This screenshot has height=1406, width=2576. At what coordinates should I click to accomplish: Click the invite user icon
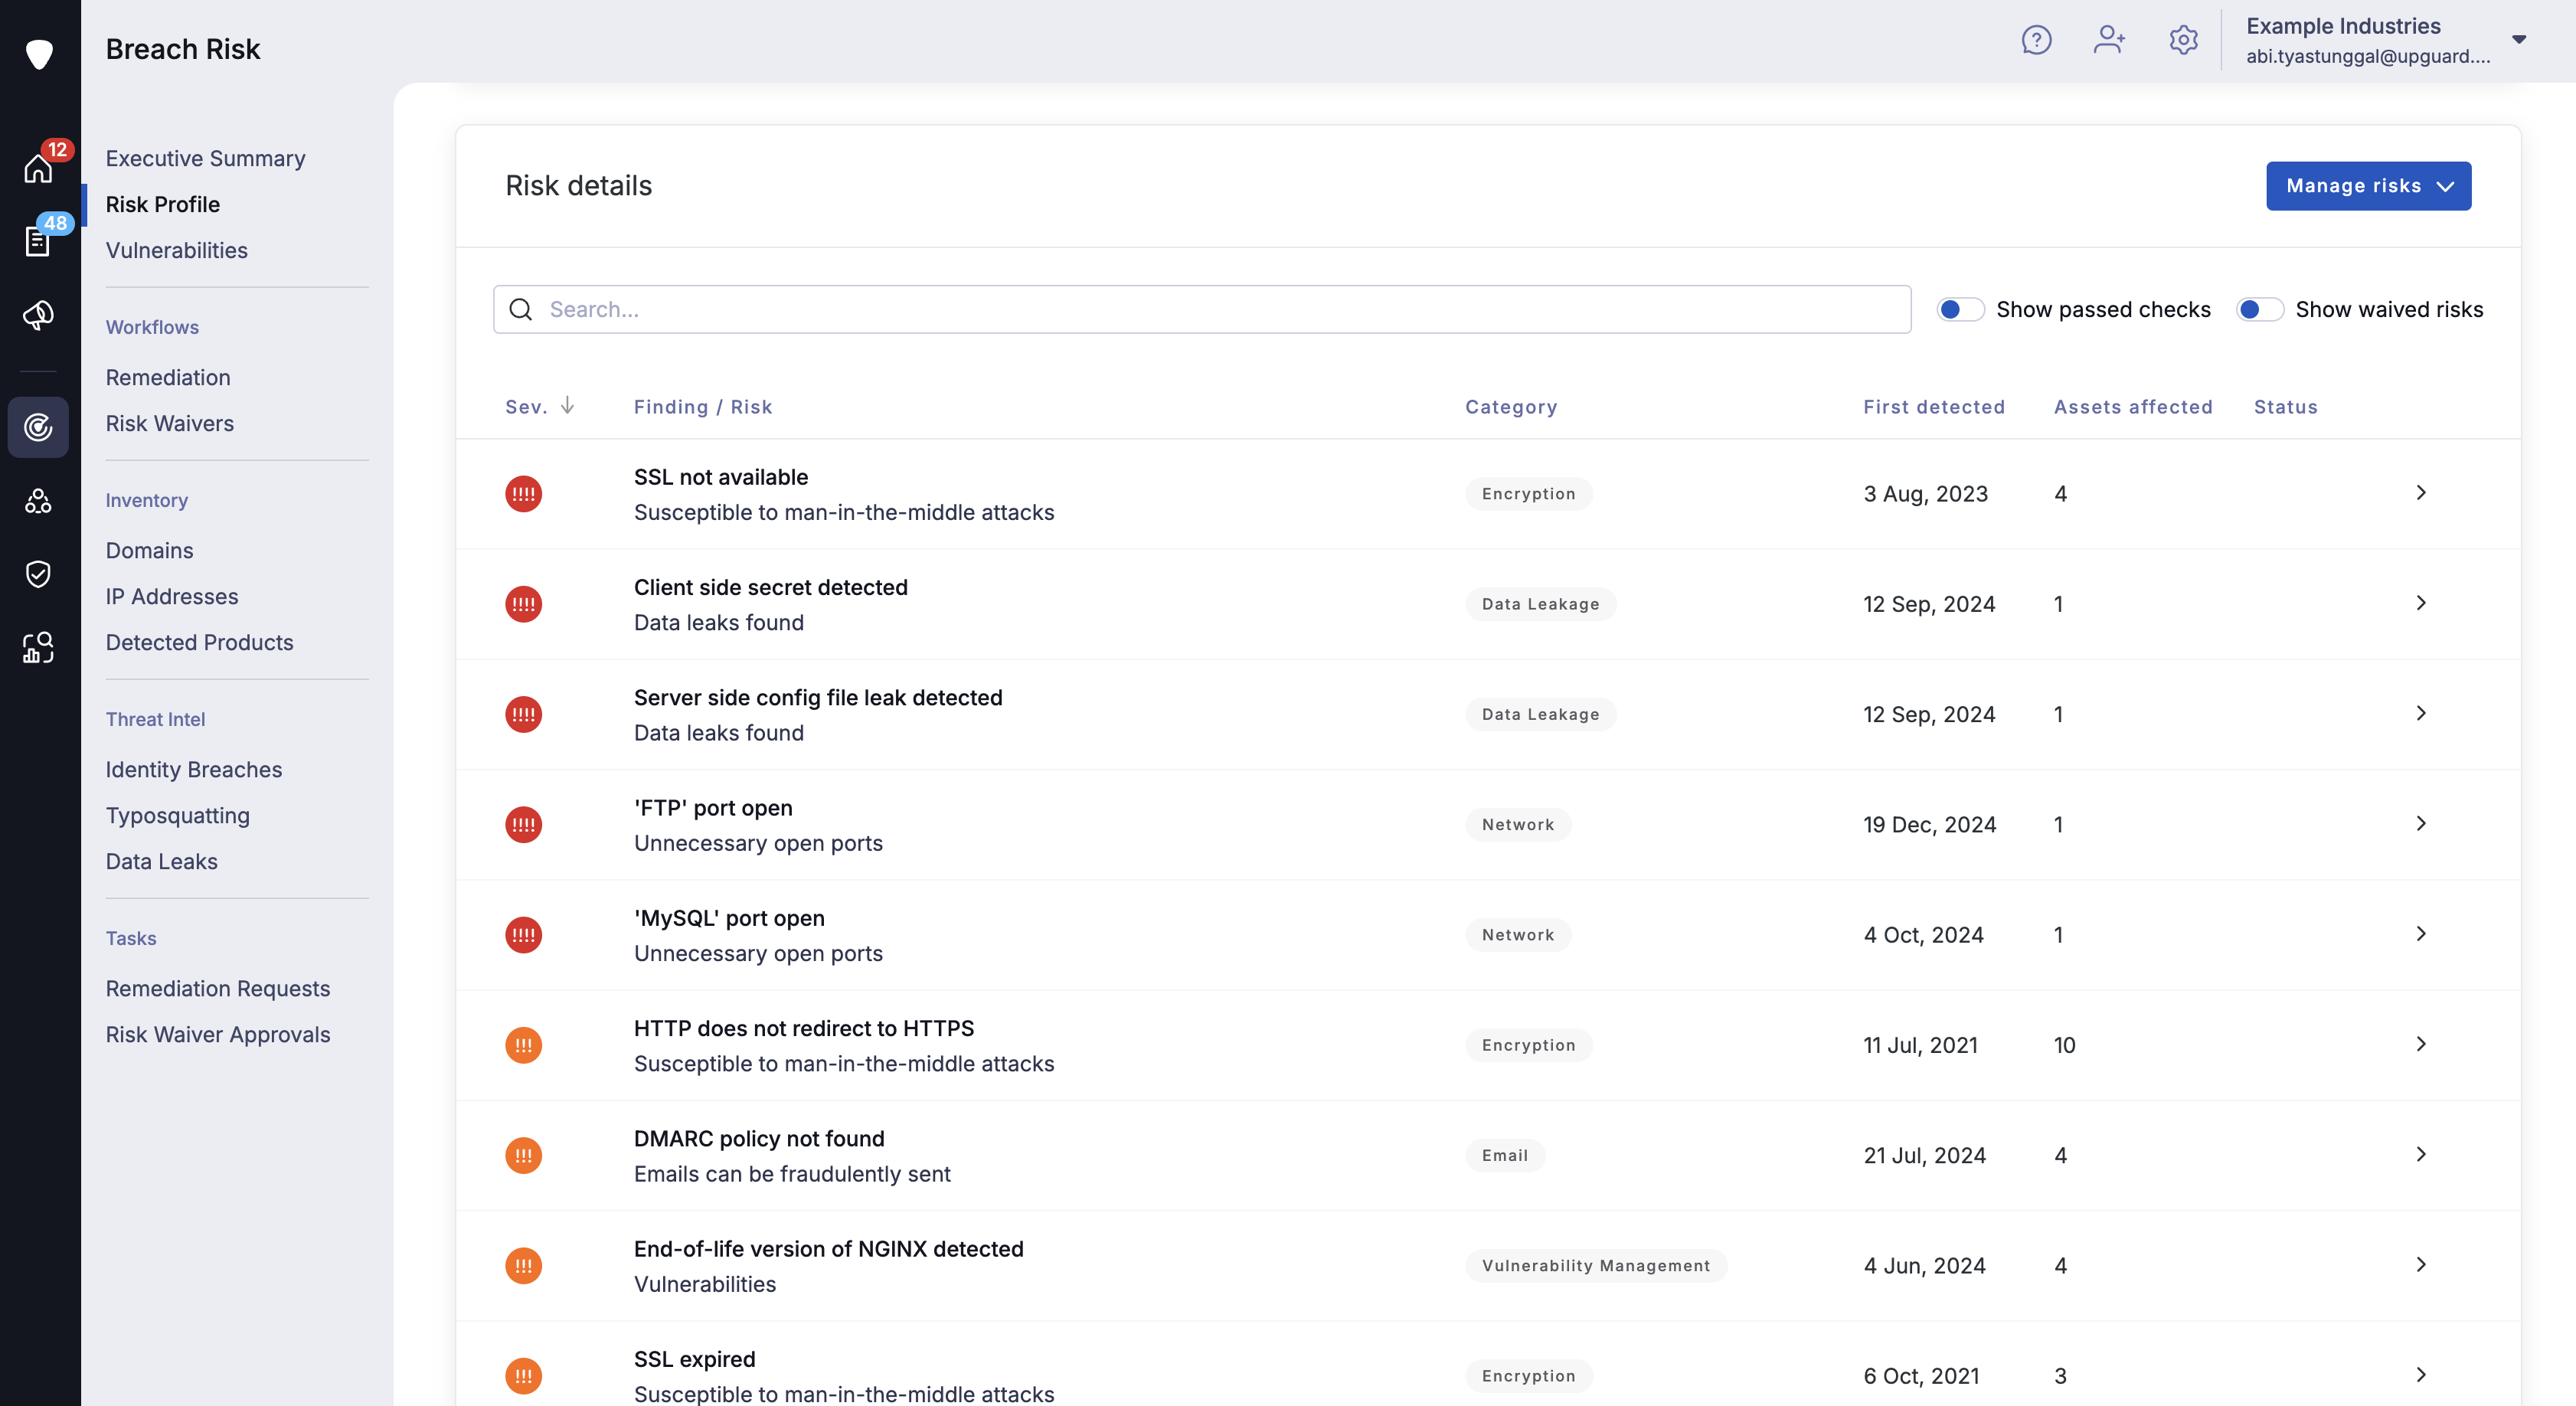tap(2109, 40)
